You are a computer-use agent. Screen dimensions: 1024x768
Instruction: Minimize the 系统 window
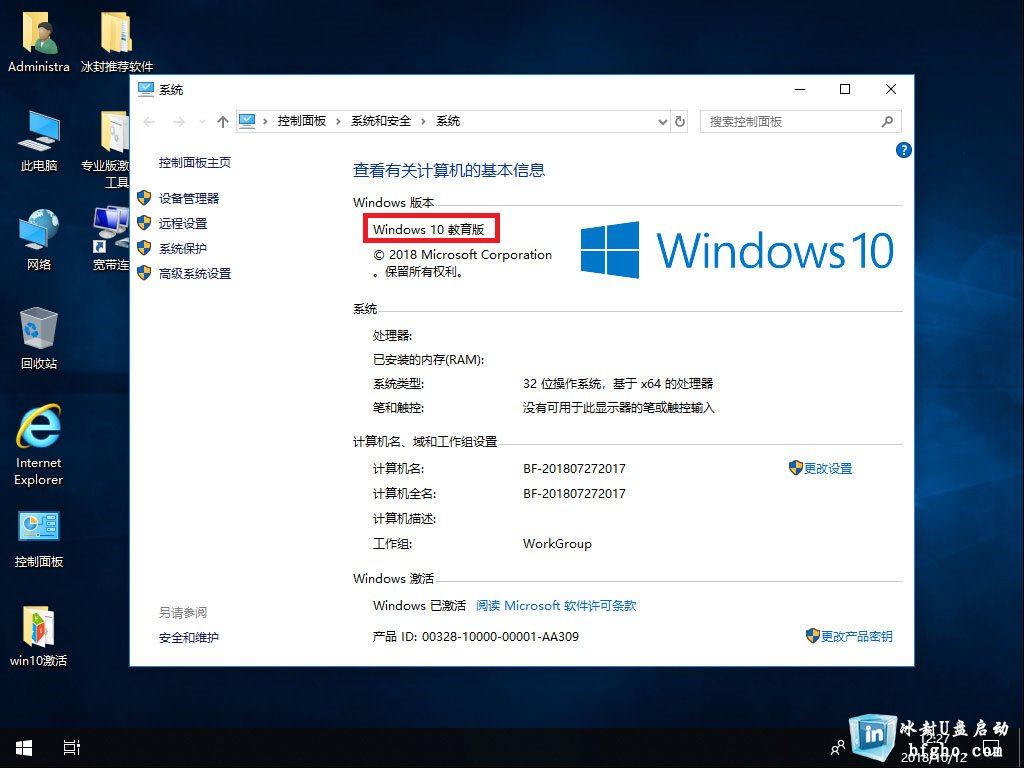point(800,89)
